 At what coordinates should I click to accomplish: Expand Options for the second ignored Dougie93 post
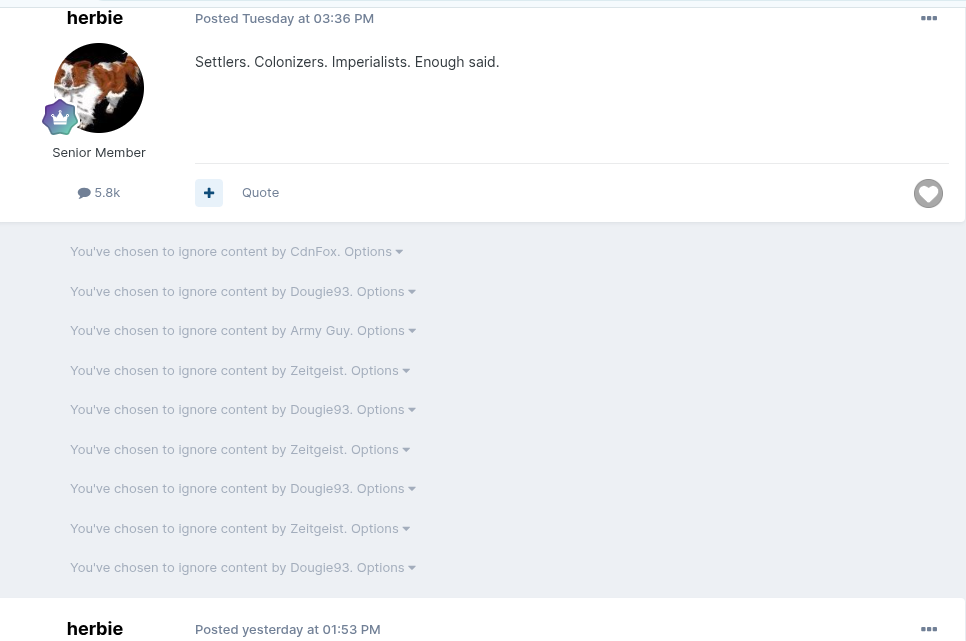click(386, 410)
